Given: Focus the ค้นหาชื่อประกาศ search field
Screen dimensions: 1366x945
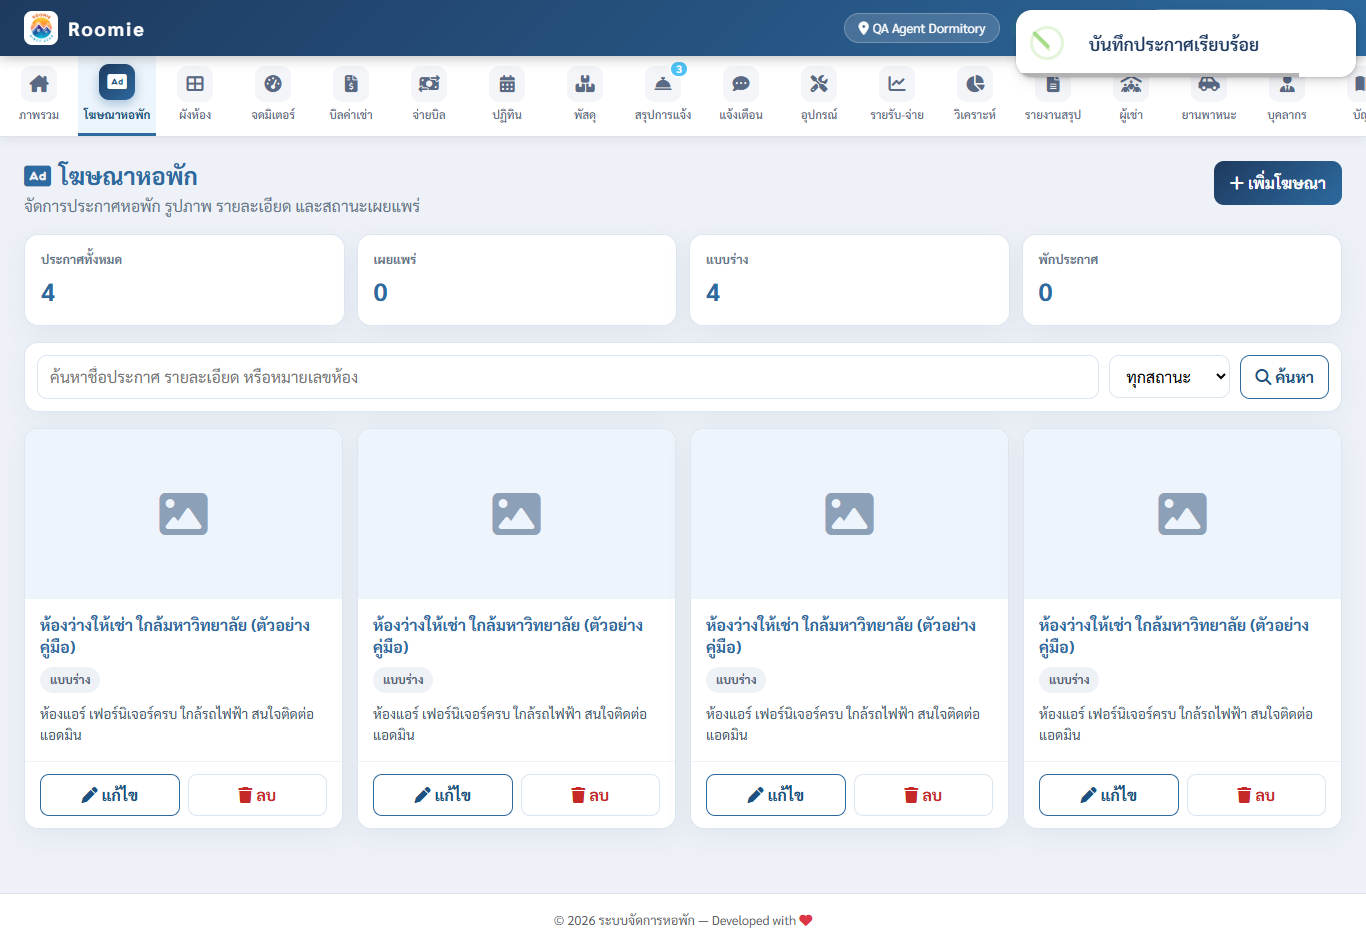Looking at the screenshot, I should pos(568,377).
